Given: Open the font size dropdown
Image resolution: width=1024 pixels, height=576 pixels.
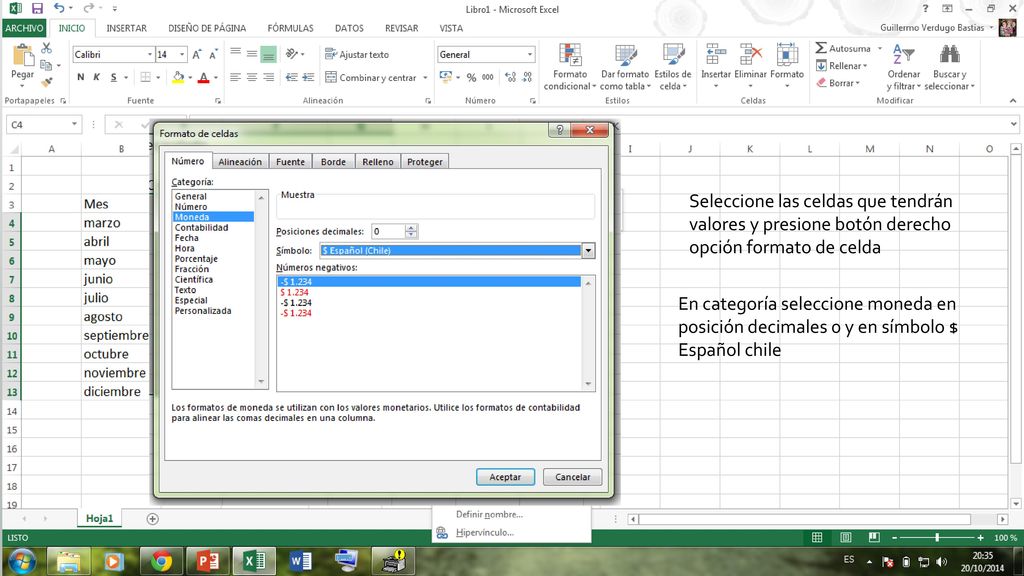Looking at the screenshot, I should point(182,55).
